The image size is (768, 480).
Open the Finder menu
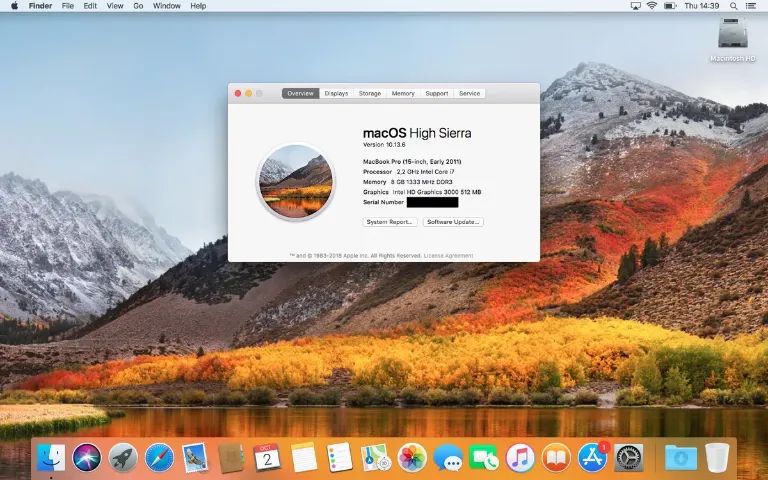pos(40,6)
